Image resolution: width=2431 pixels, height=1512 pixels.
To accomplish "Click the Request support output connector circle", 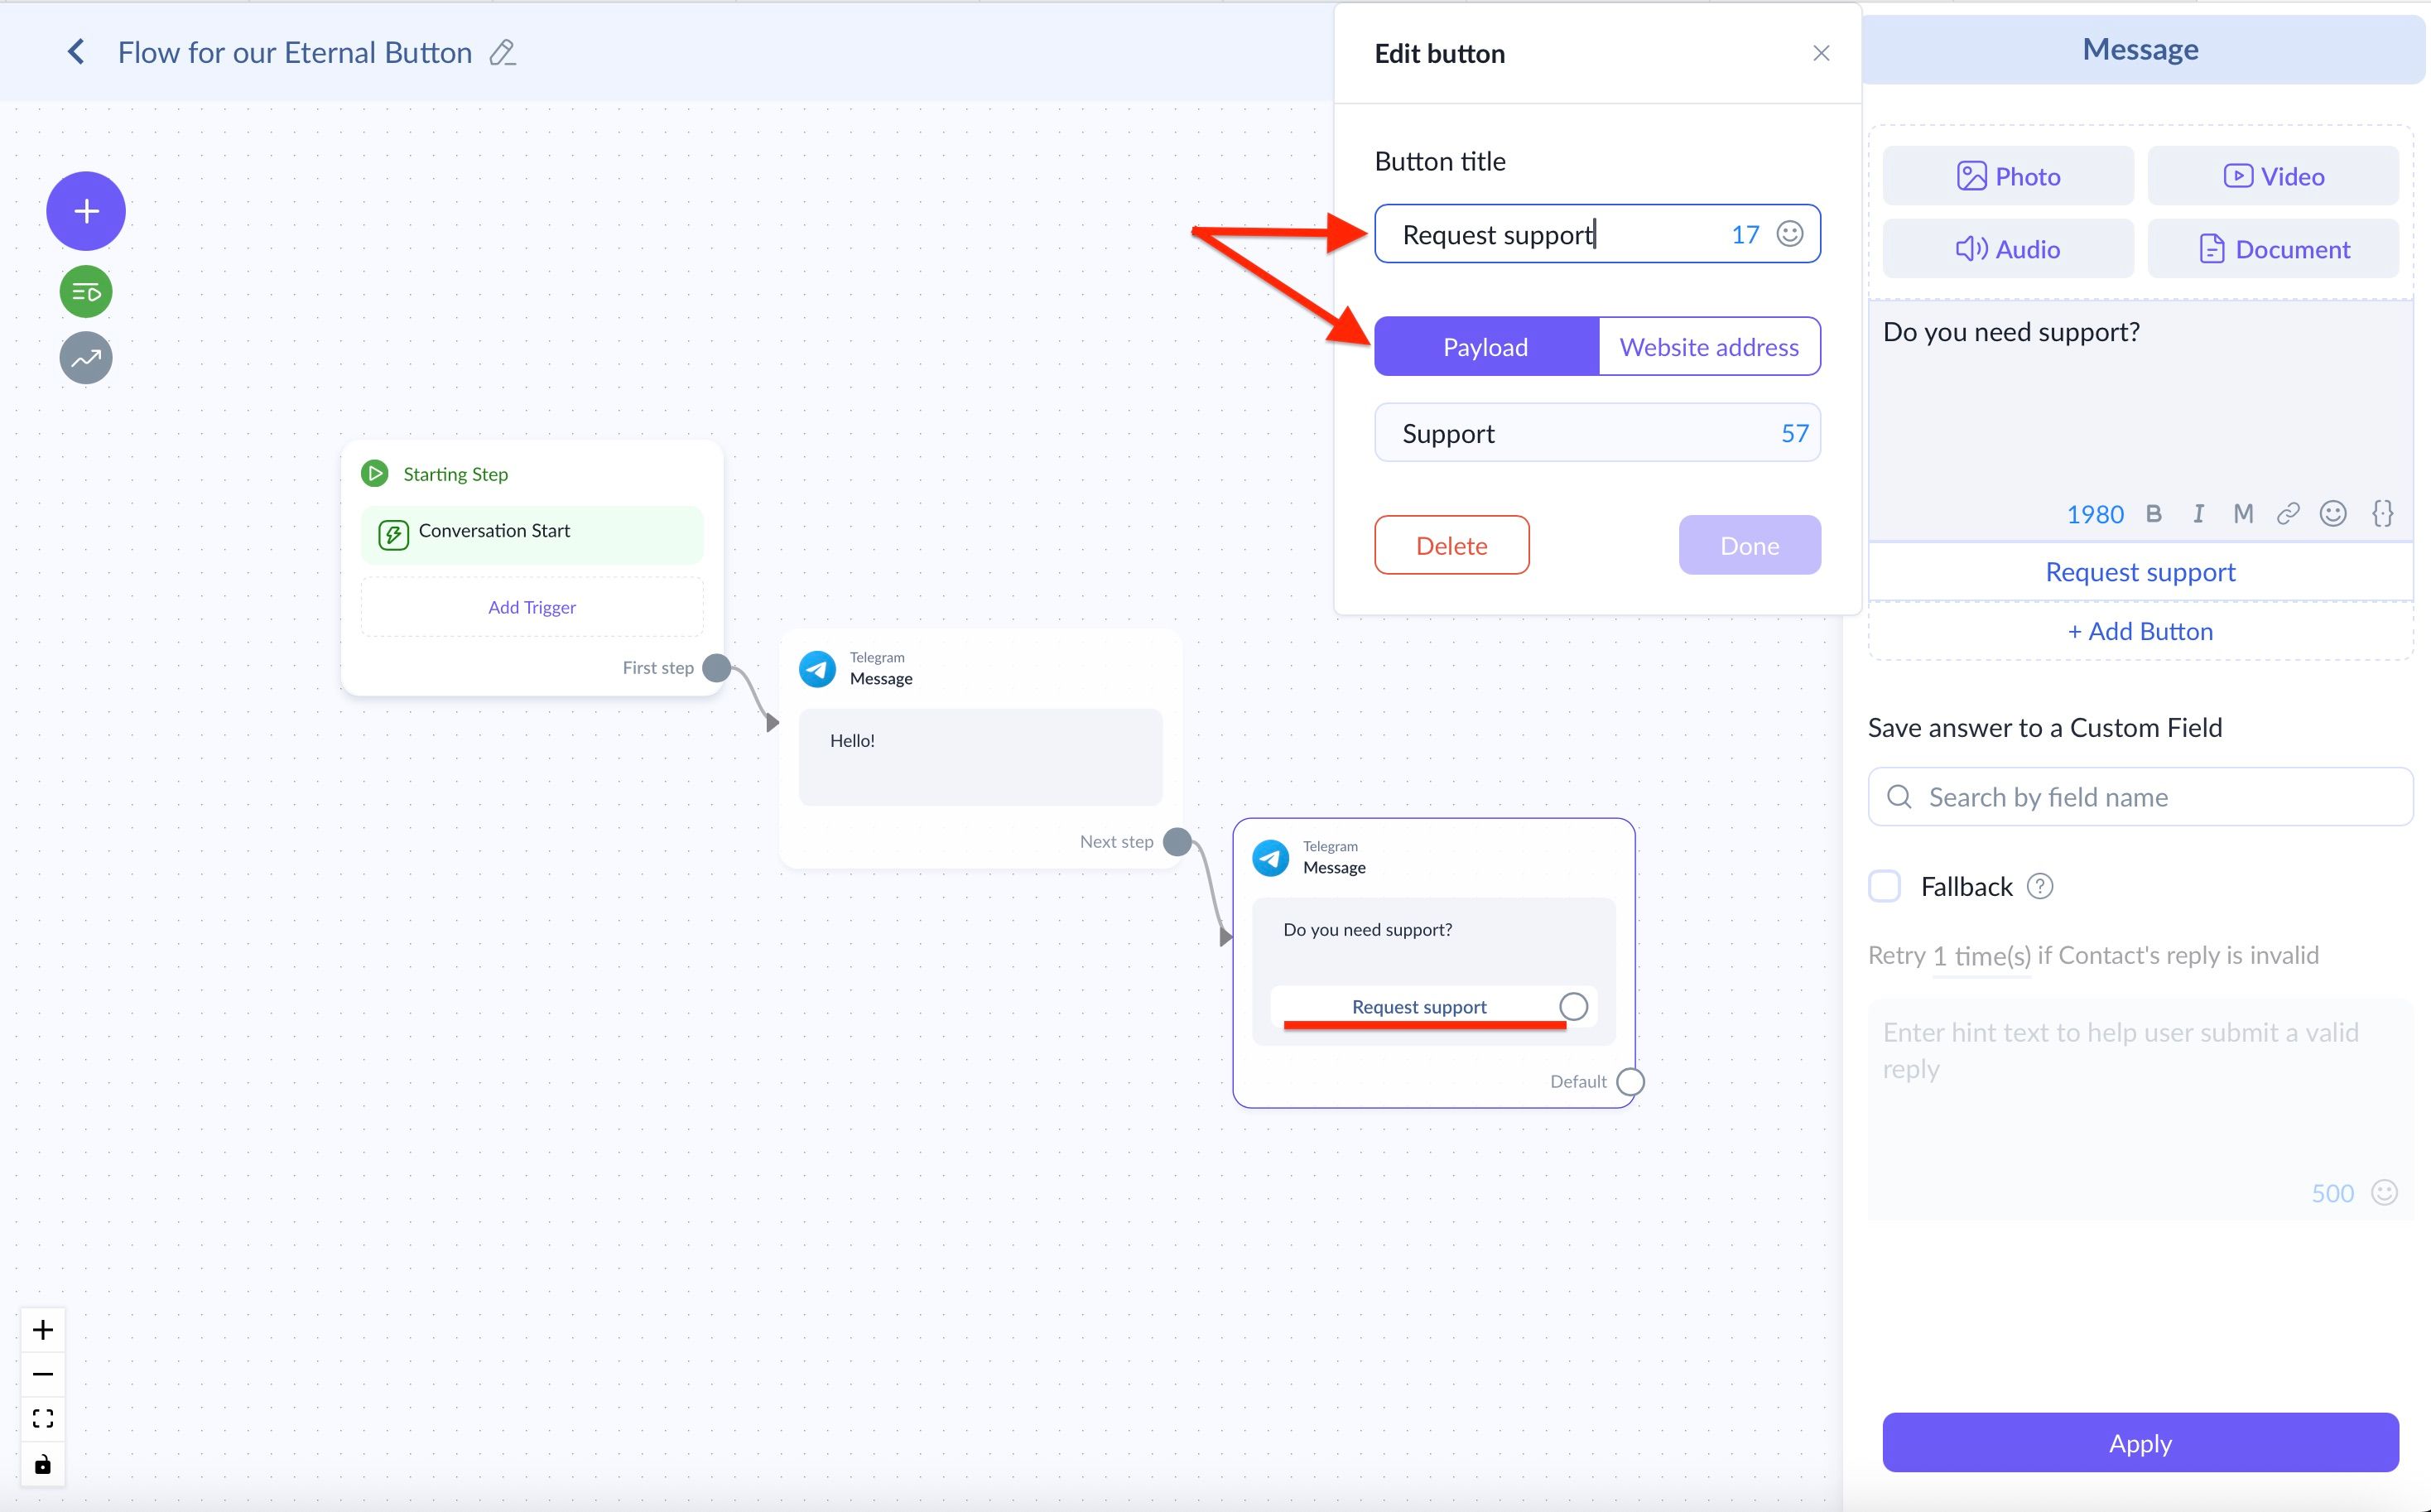I will click(x=1573, y=1006).
